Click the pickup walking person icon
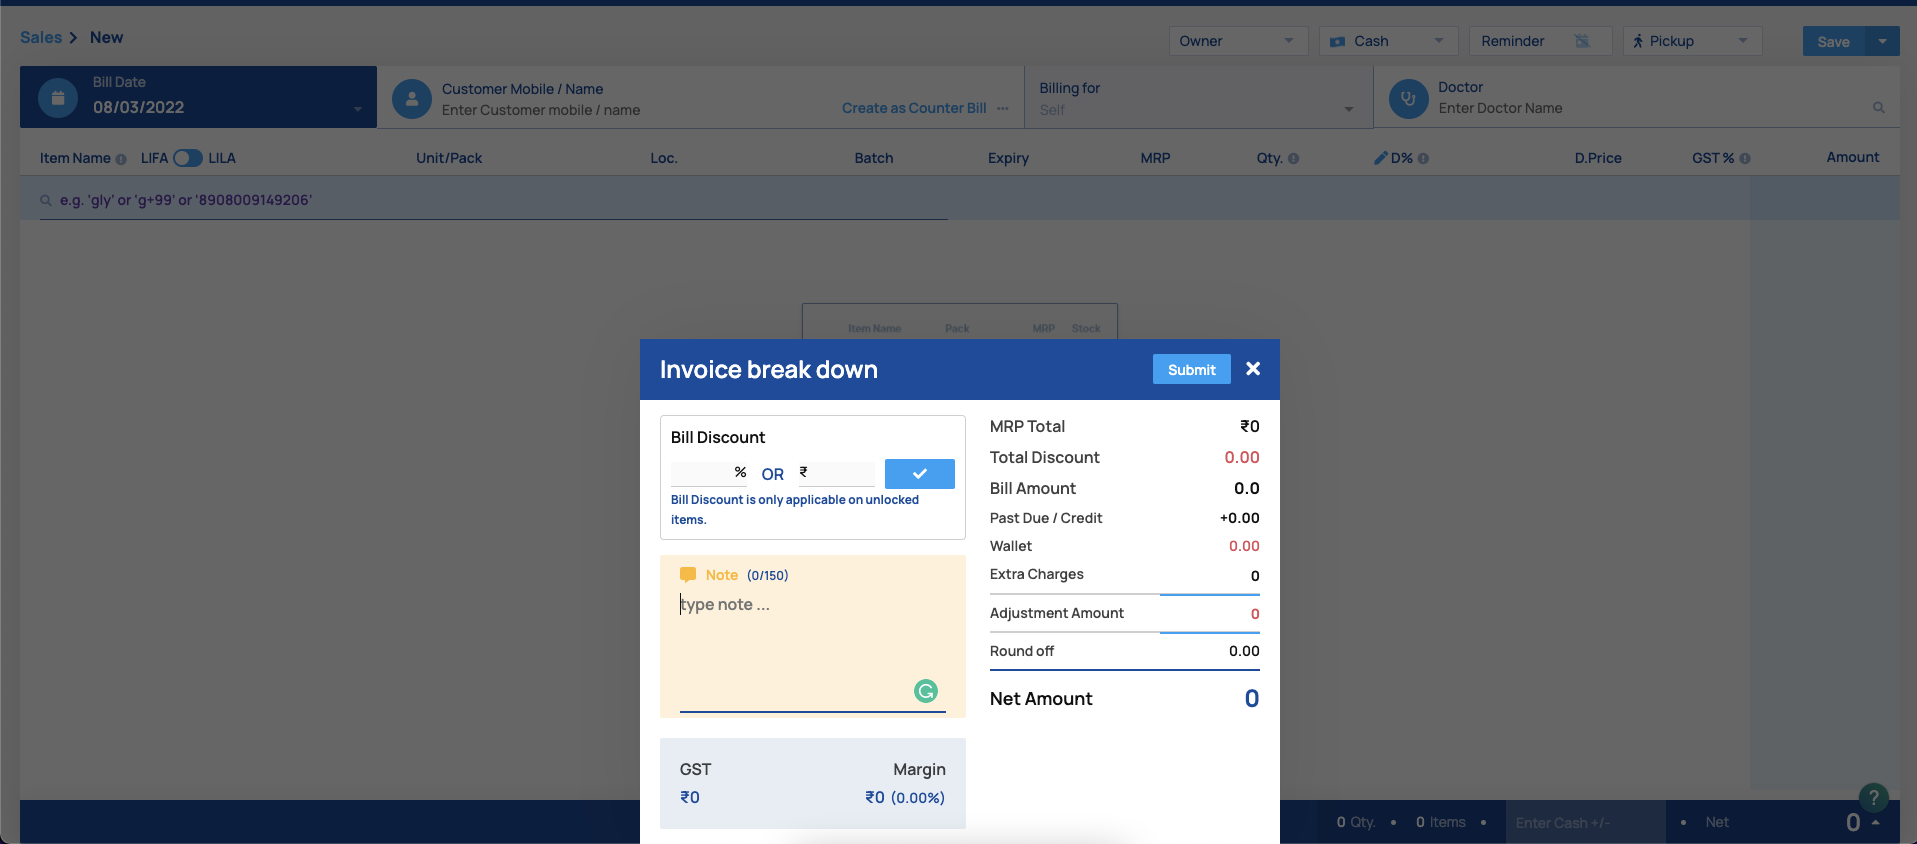The height and width of the screenshot is (844, 1917). pyautogui.click(x=1638, y=41)
